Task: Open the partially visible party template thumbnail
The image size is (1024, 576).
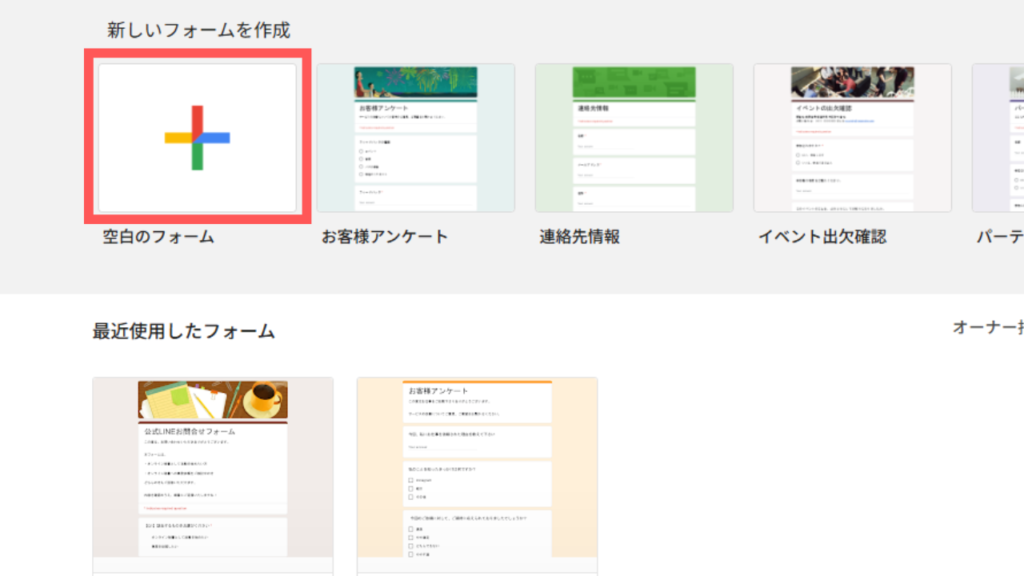Action: point(998,140)
